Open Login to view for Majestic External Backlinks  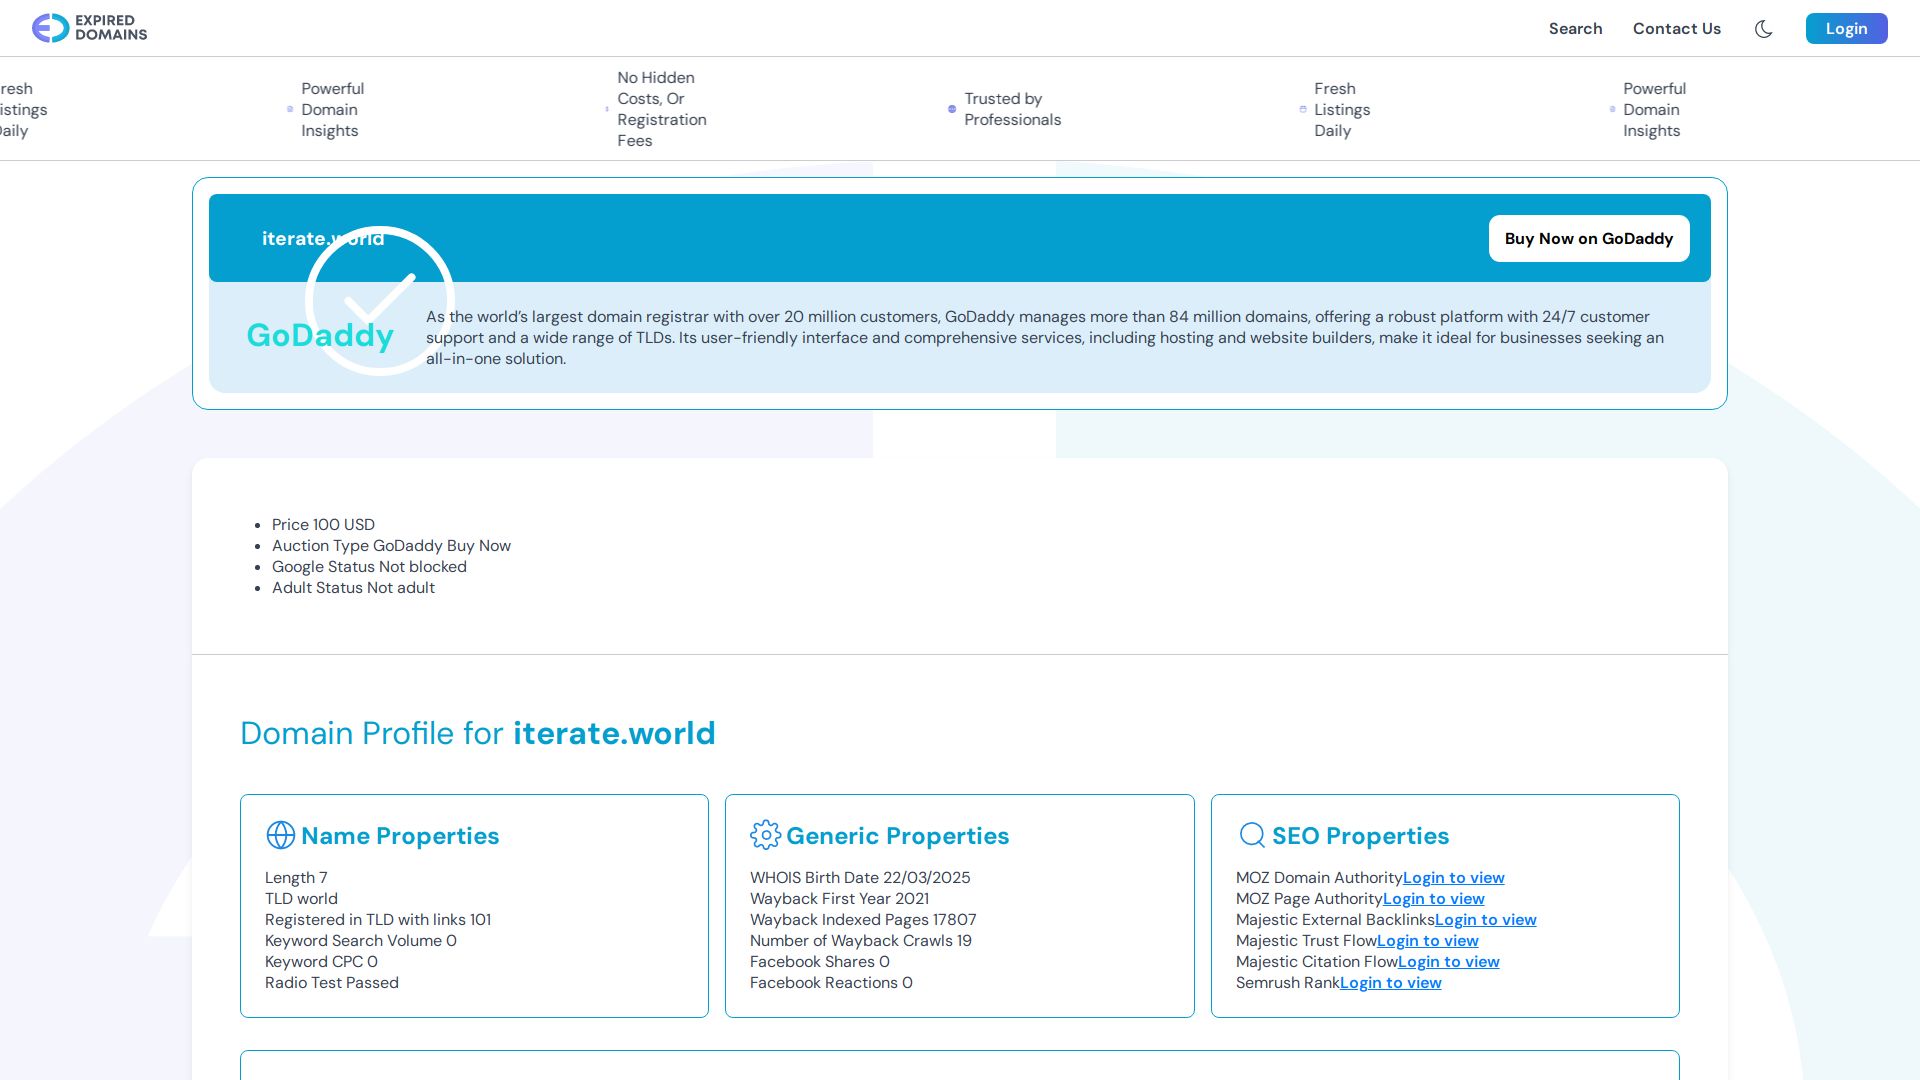[x=1485, y=919]
